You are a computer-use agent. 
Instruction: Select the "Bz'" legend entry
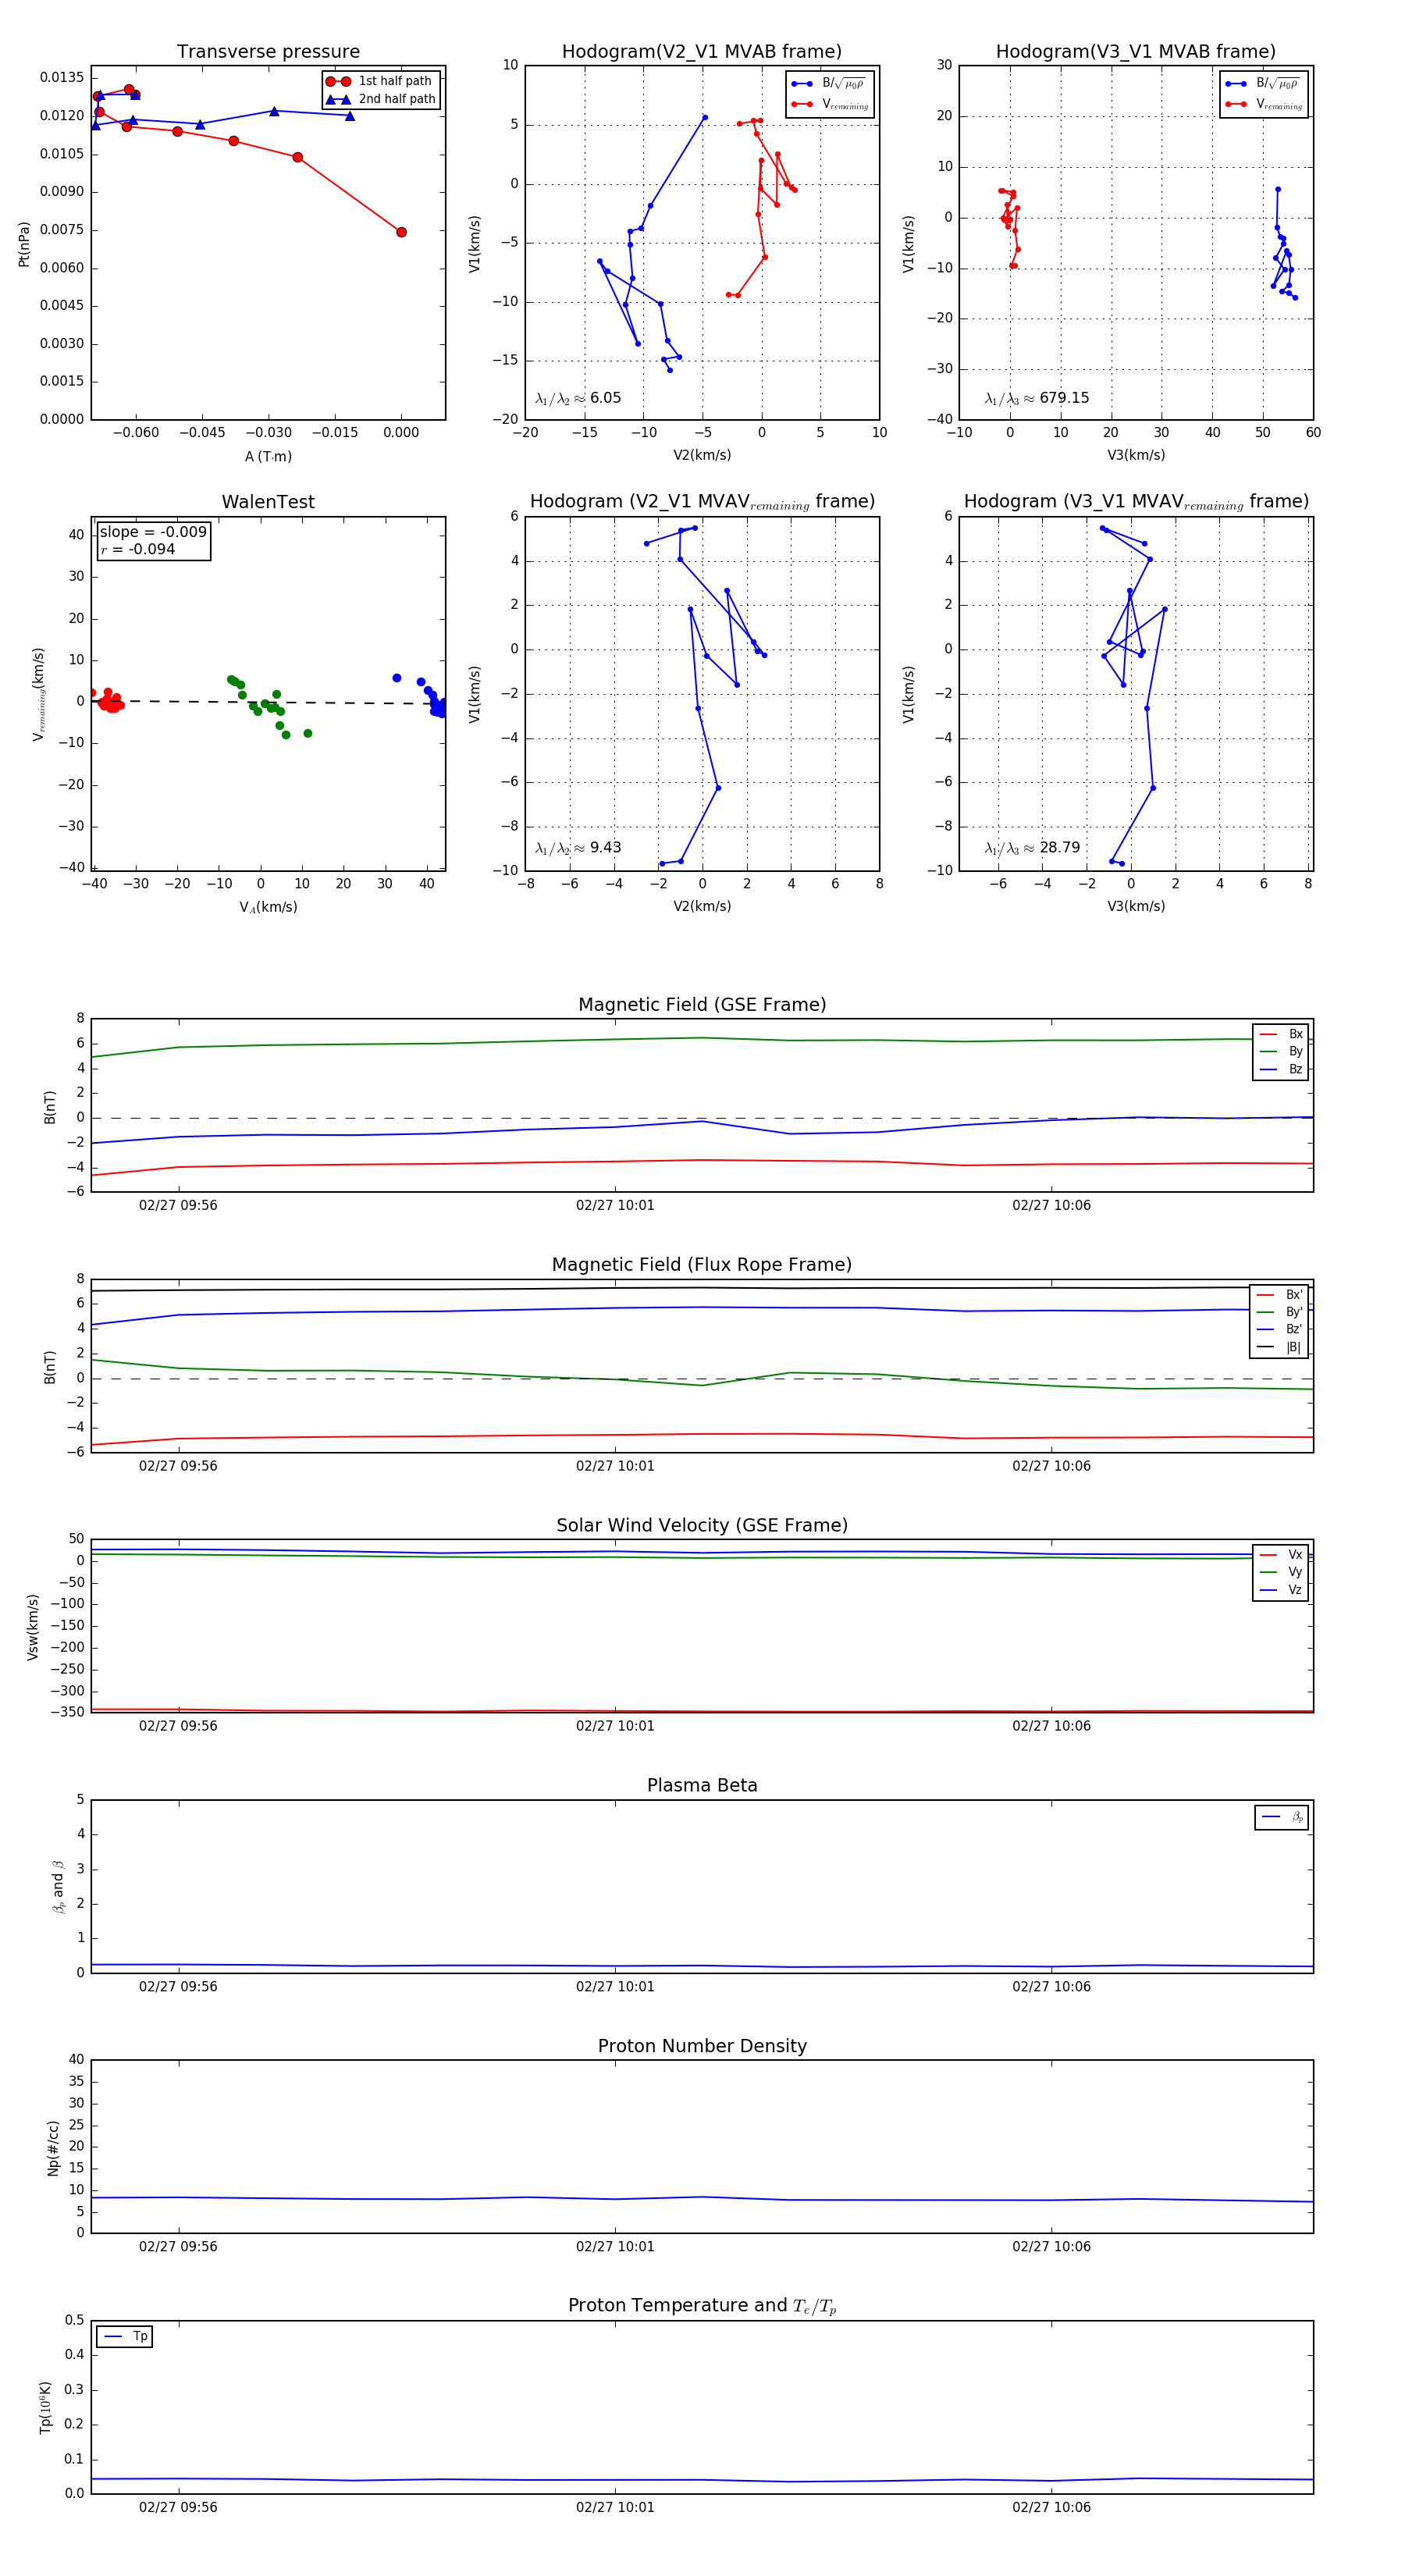click(1279, 1330)
